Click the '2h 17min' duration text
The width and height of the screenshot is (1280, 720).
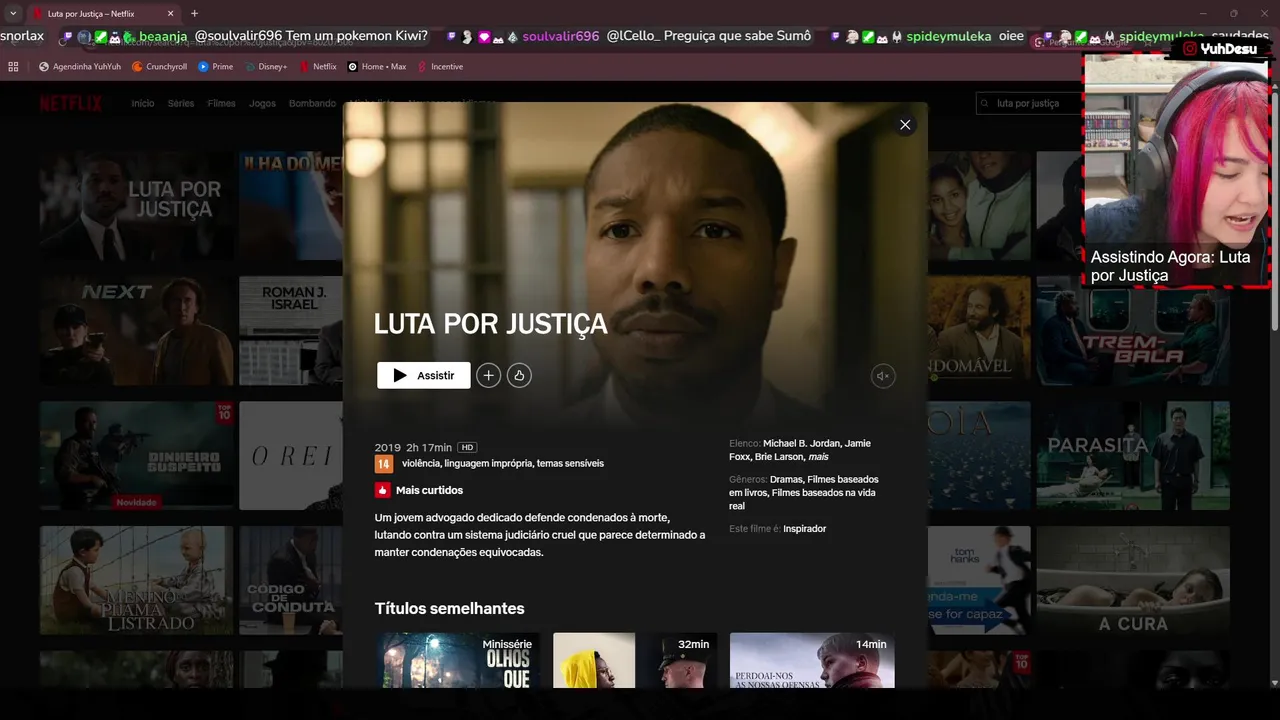pyautogui.click(x=429, y=447)
